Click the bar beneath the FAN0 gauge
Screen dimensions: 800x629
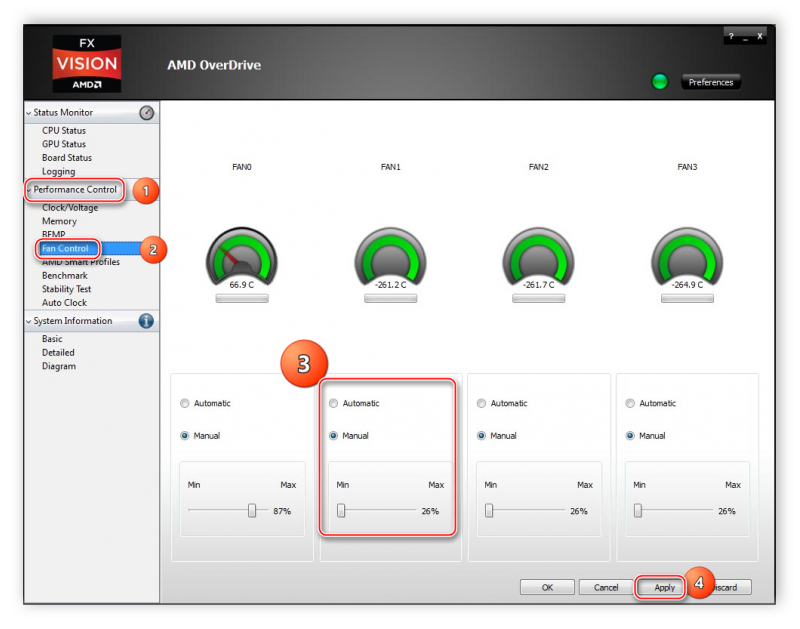pyautogui.click(x=242, y=298)
